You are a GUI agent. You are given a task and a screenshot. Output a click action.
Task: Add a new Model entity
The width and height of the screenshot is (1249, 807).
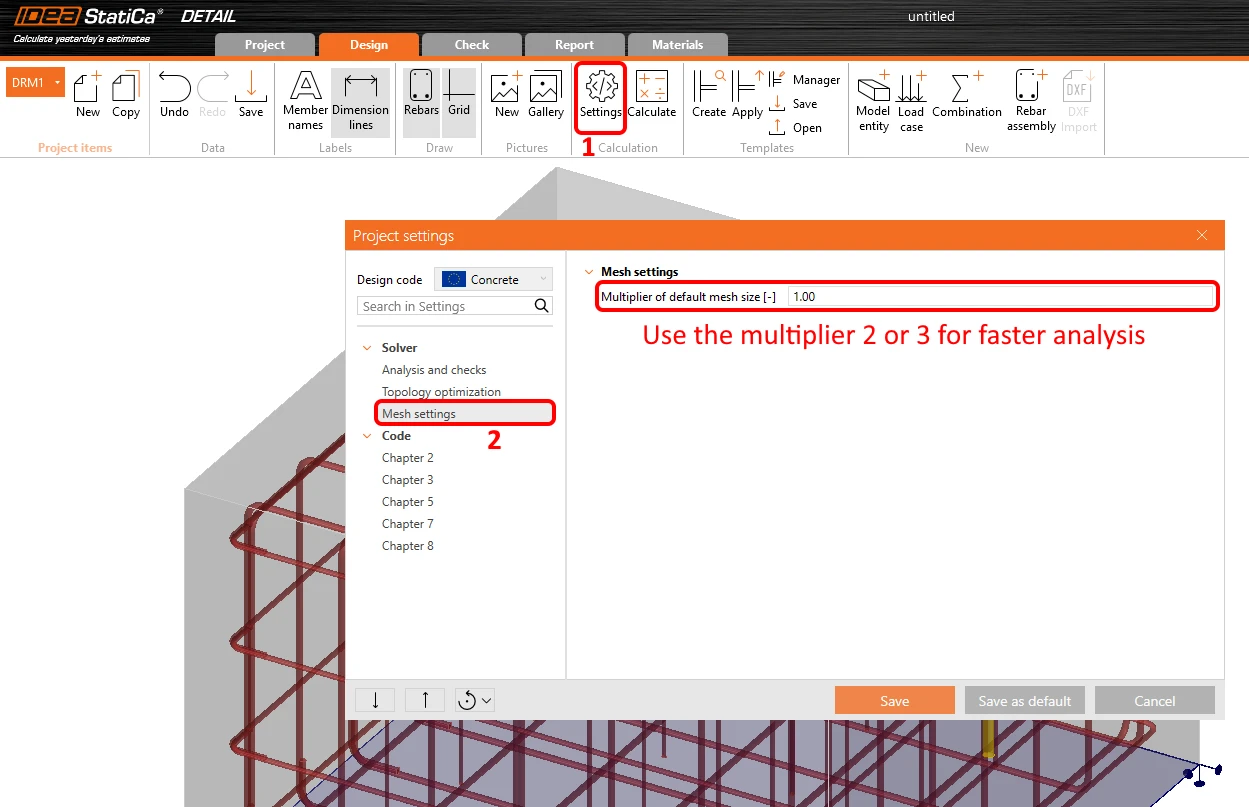(873, 102)
